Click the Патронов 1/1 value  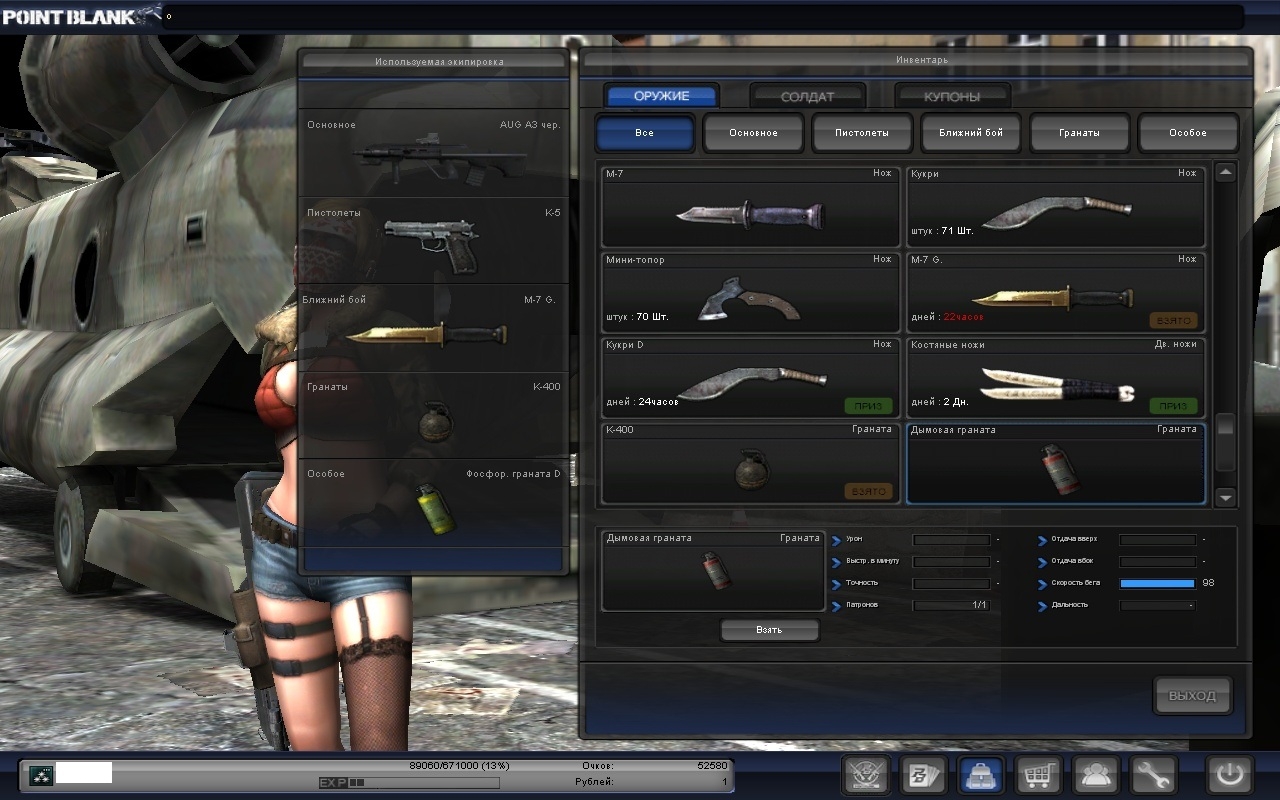point(979,606)
